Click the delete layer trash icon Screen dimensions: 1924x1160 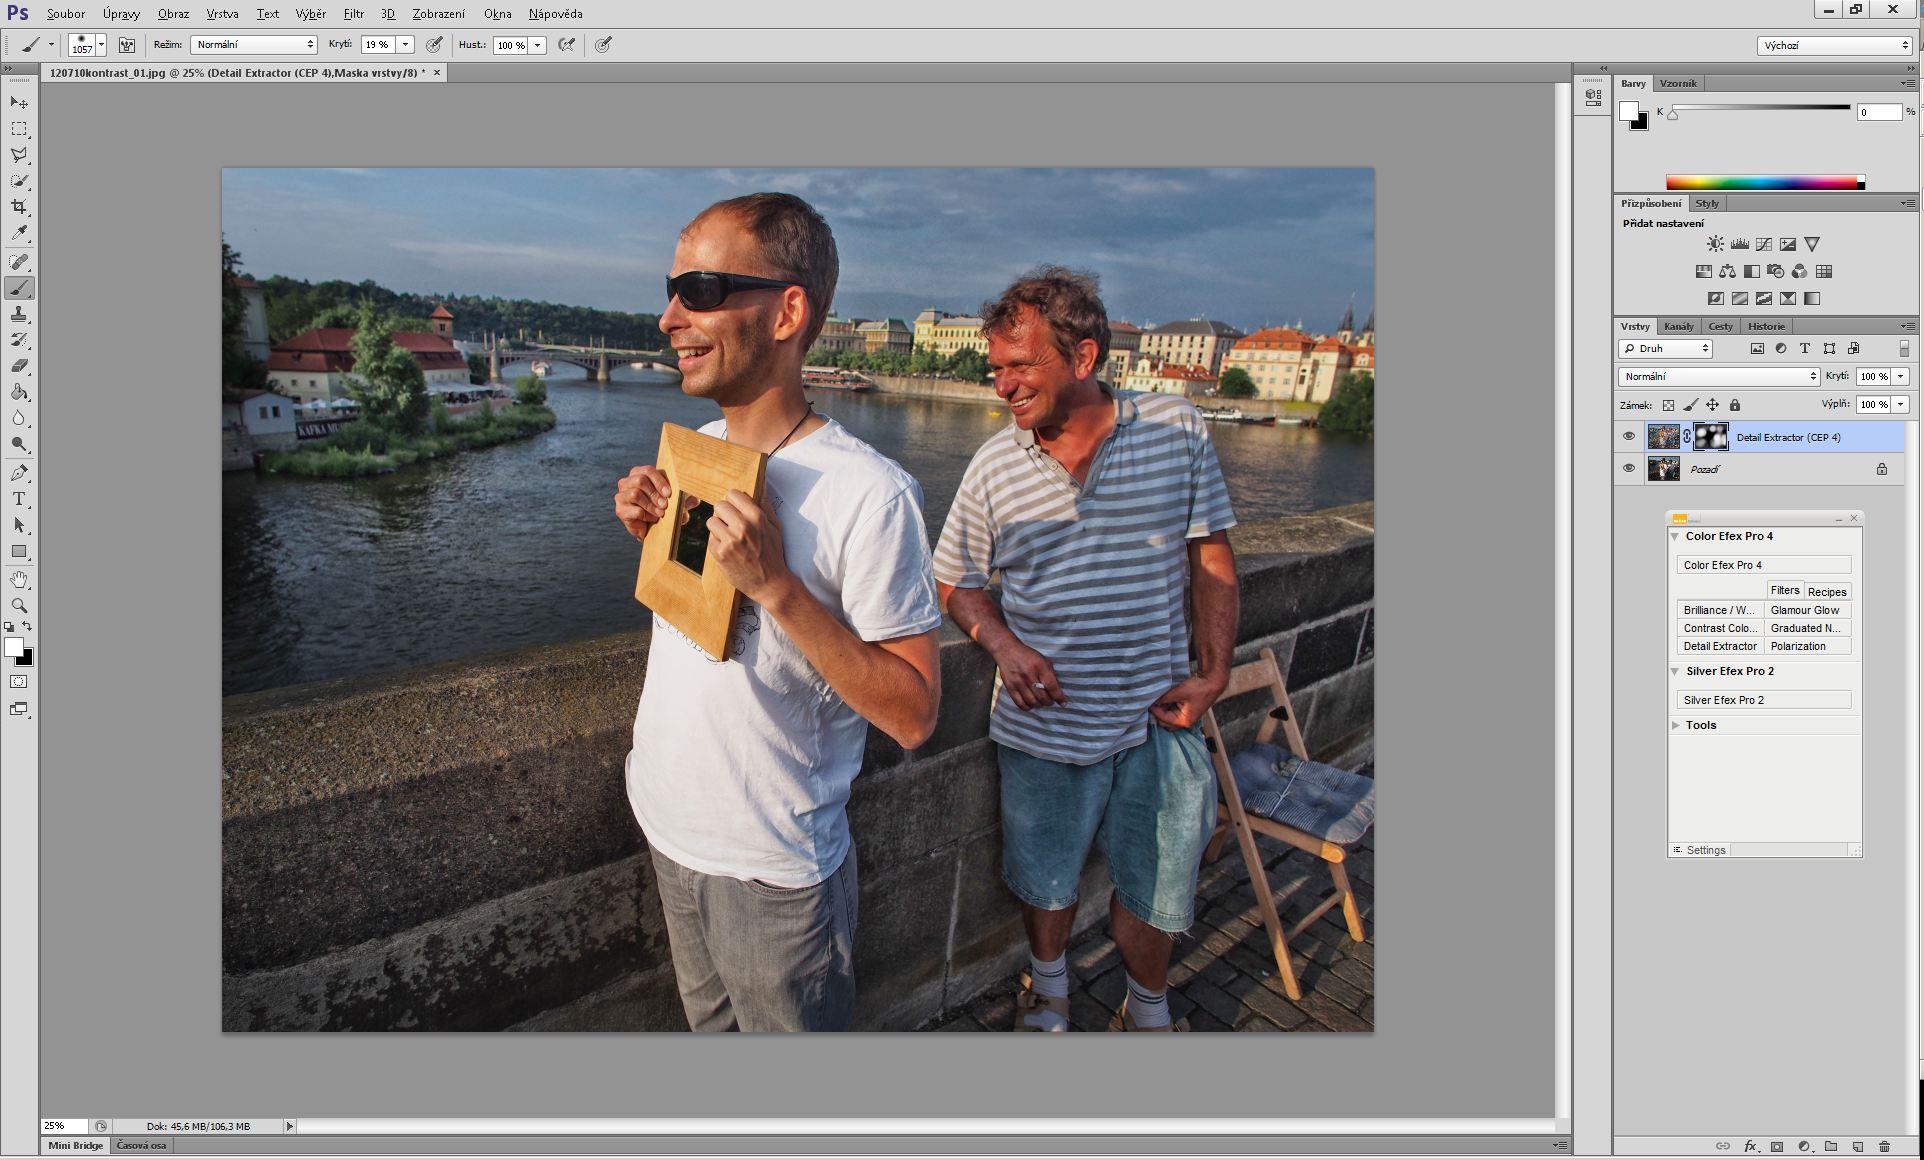1884,1146
